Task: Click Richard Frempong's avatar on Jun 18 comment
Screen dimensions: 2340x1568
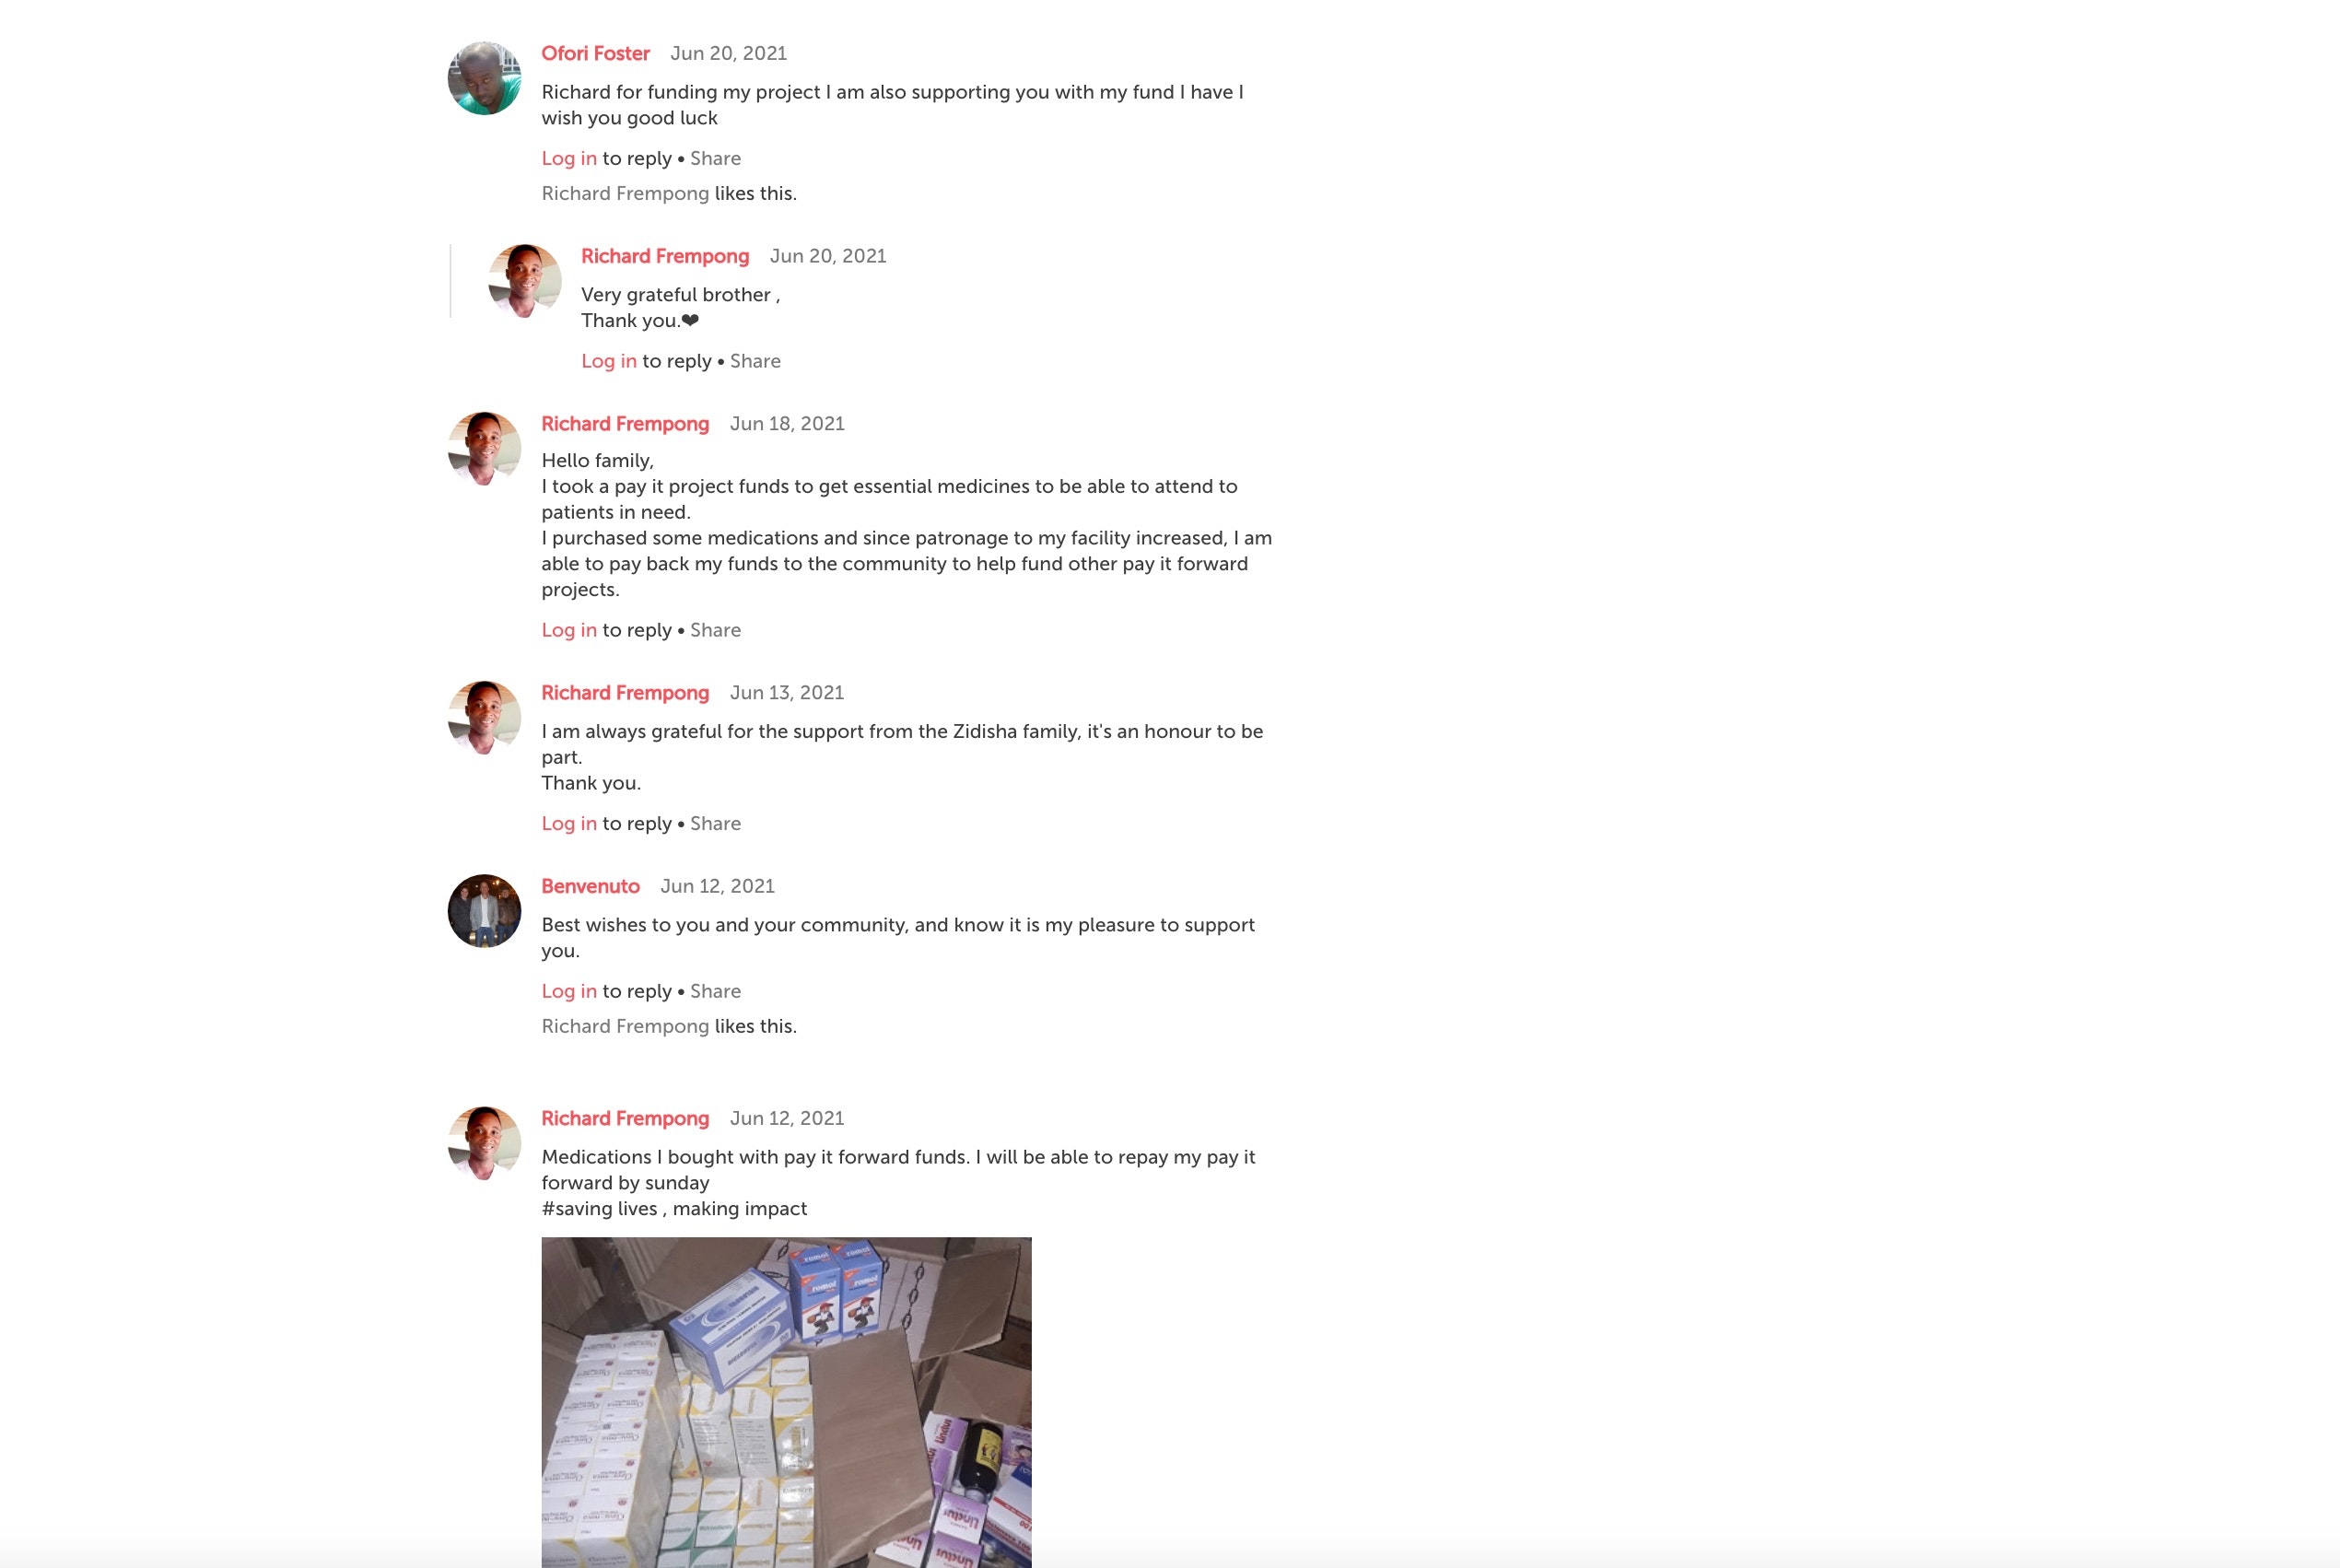Action: [x=484, y=448]
